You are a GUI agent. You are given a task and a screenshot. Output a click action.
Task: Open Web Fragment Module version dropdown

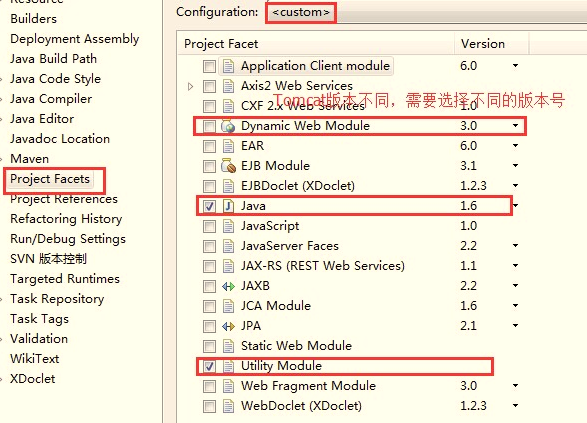[515, 386]
